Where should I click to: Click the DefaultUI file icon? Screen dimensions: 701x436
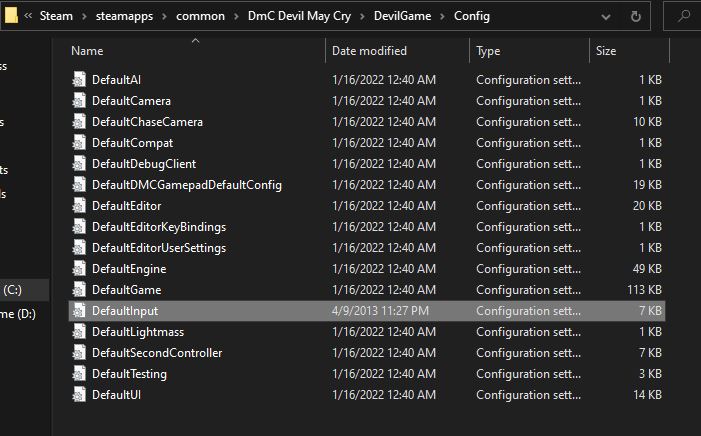[x=79, y=395]
